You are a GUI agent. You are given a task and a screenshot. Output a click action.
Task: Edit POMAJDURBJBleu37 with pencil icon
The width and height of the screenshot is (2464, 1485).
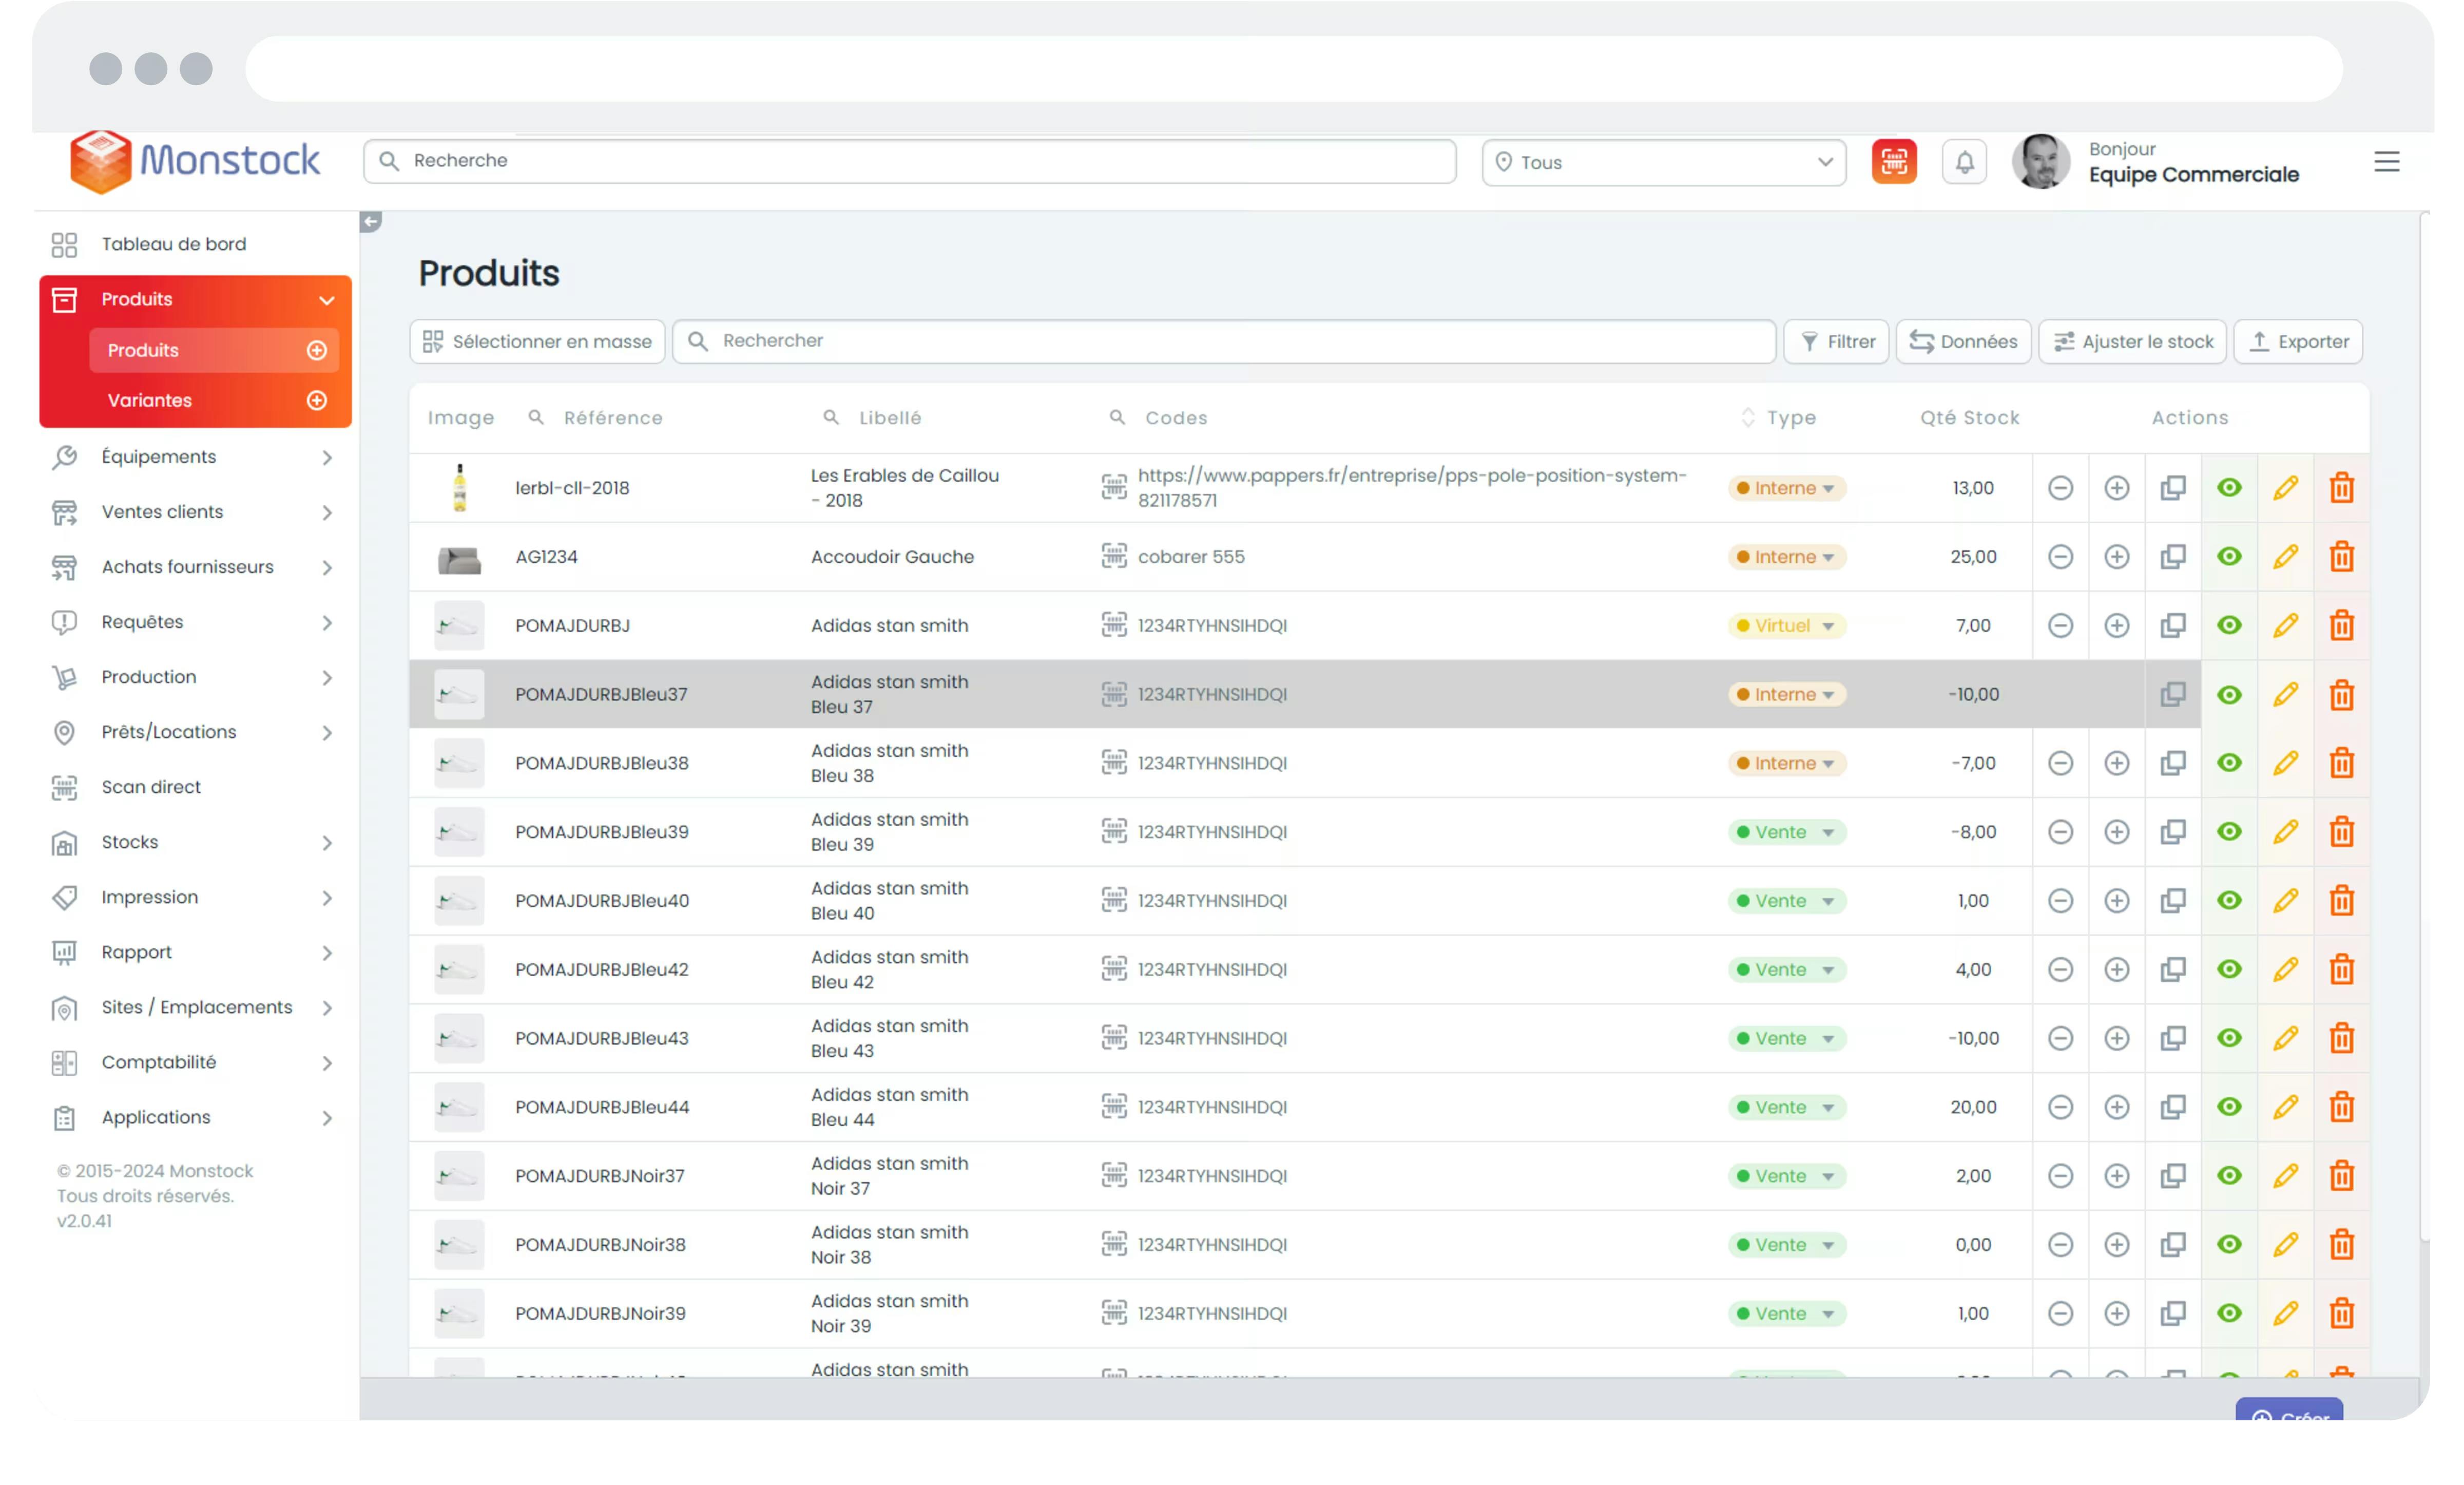(x=2285, y=694)
